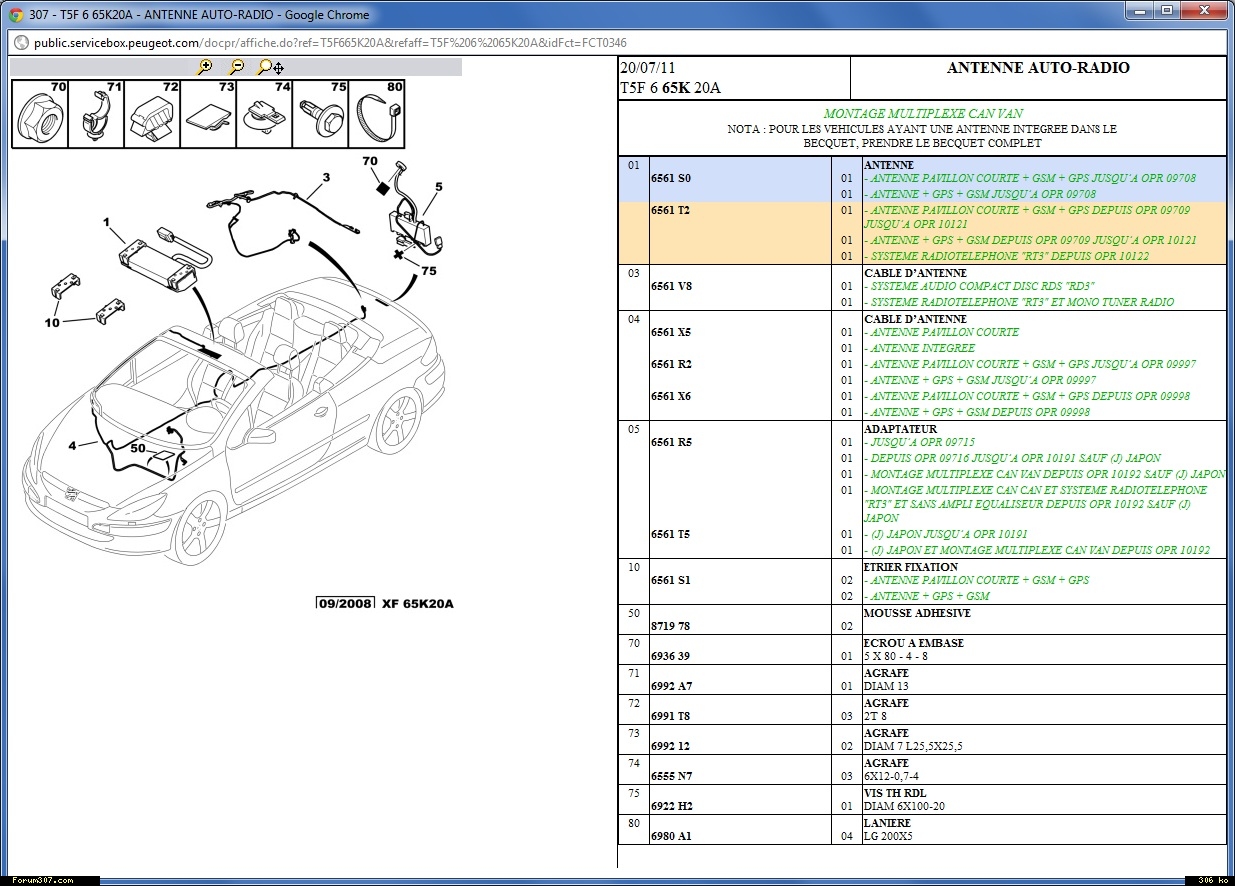Click the URL in the address bar
This screenshot has height=886, width=1235.
330,43
